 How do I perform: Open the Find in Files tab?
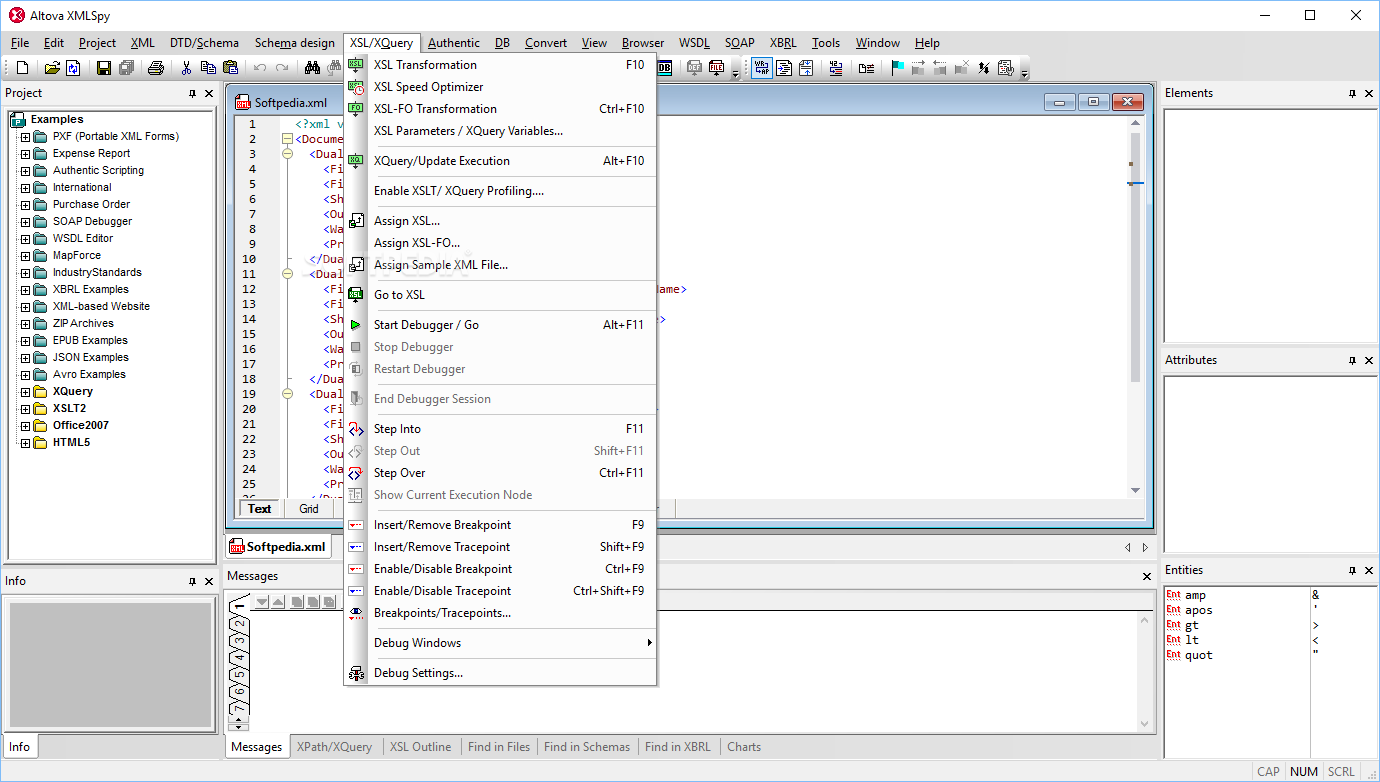coord(499,747)
